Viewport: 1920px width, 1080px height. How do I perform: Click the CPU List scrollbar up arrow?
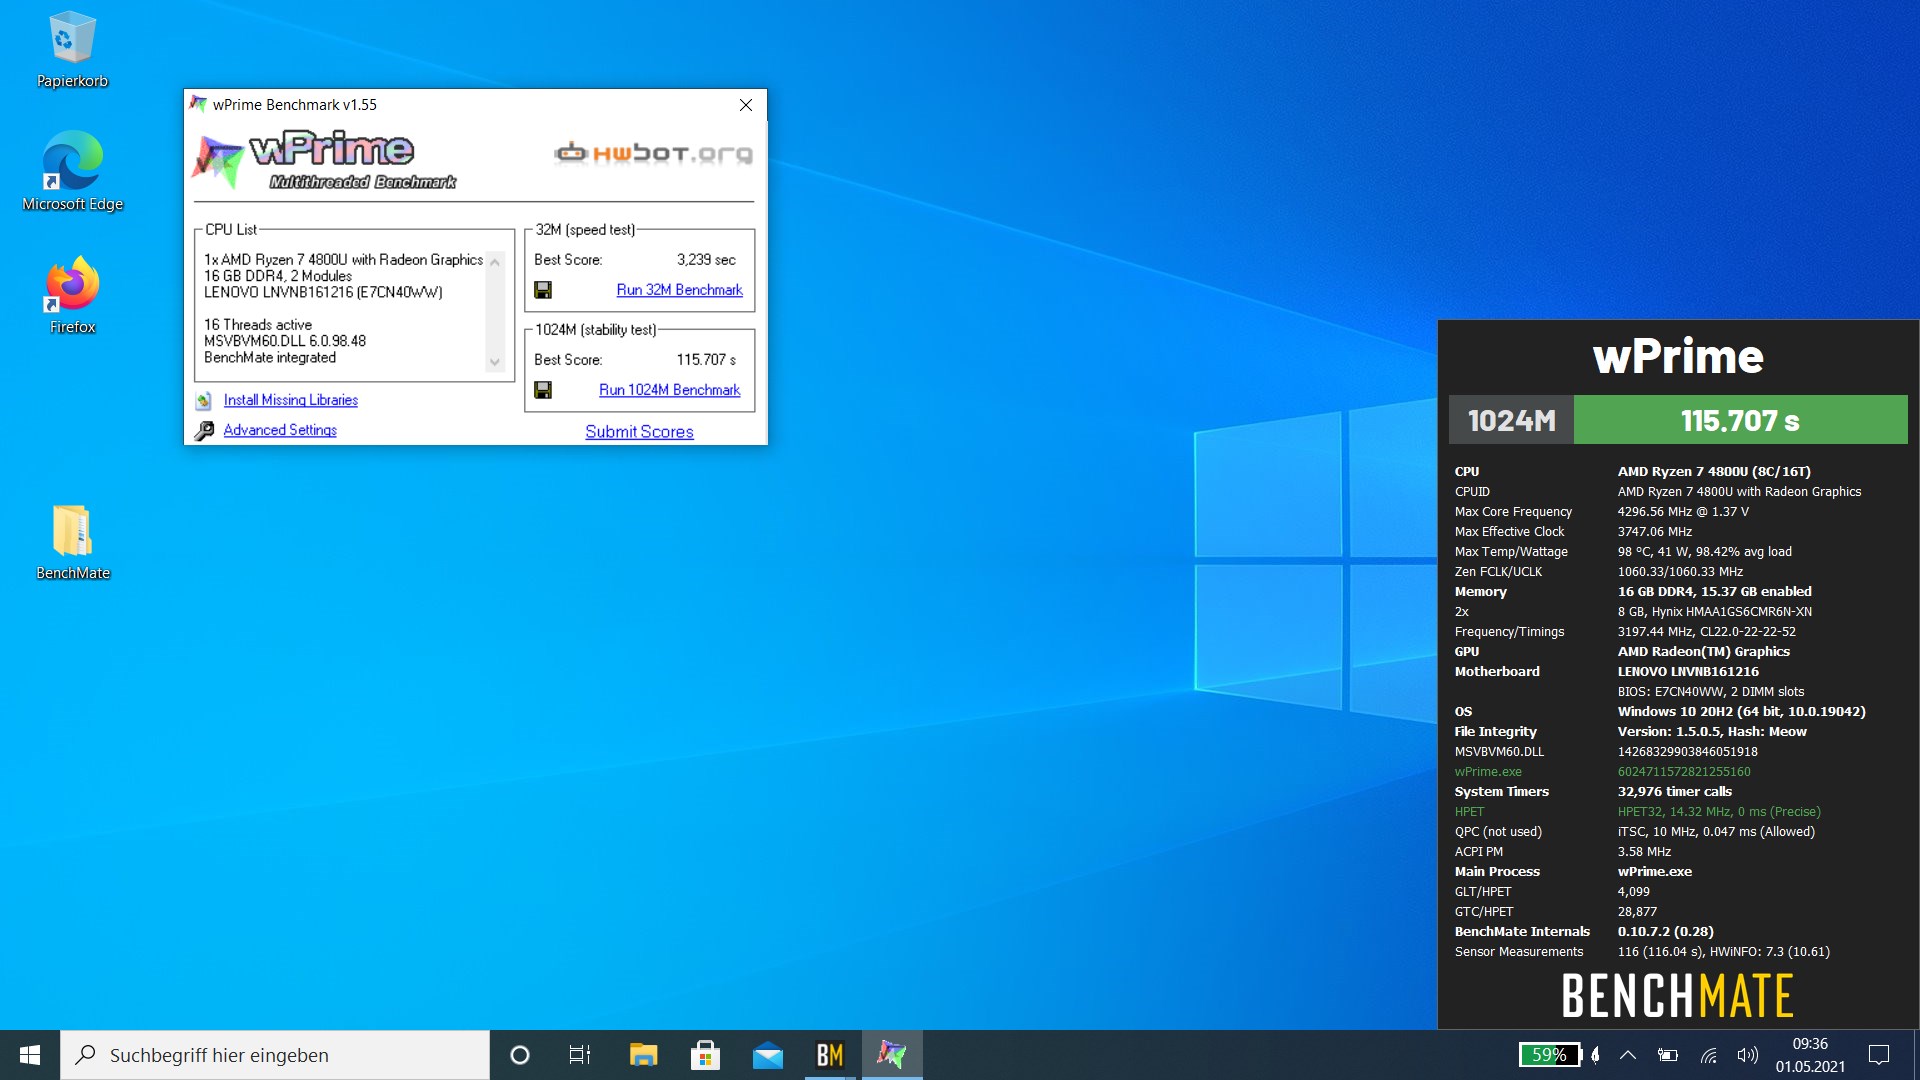point(494,261)
